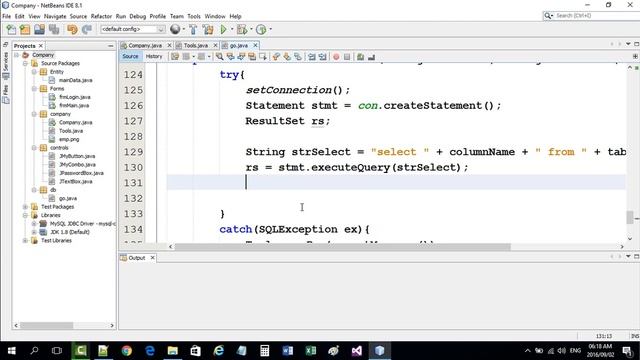
Task: Open Windows Start menu
Action: coord(11,351)
